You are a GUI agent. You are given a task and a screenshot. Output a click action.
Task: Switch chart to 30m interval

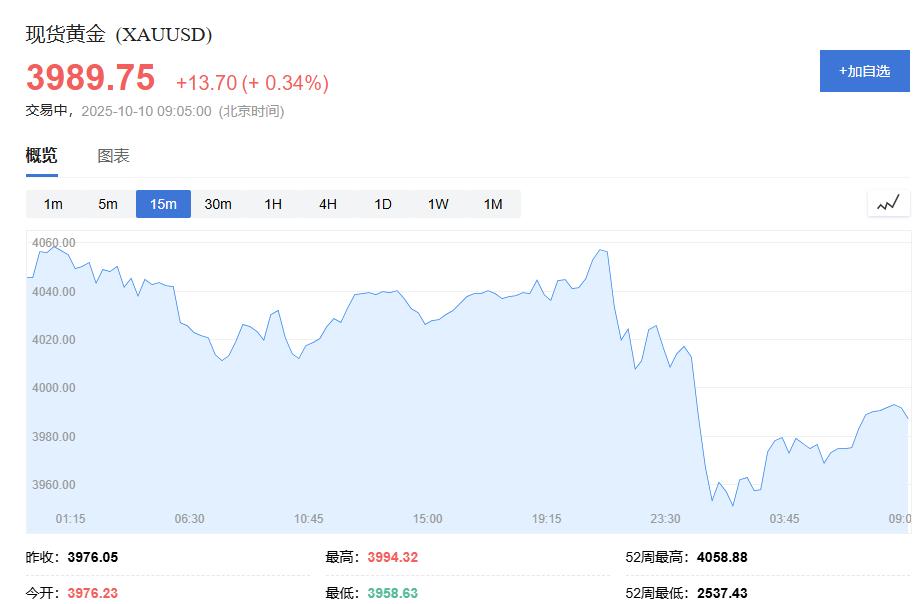pos(218,204)
